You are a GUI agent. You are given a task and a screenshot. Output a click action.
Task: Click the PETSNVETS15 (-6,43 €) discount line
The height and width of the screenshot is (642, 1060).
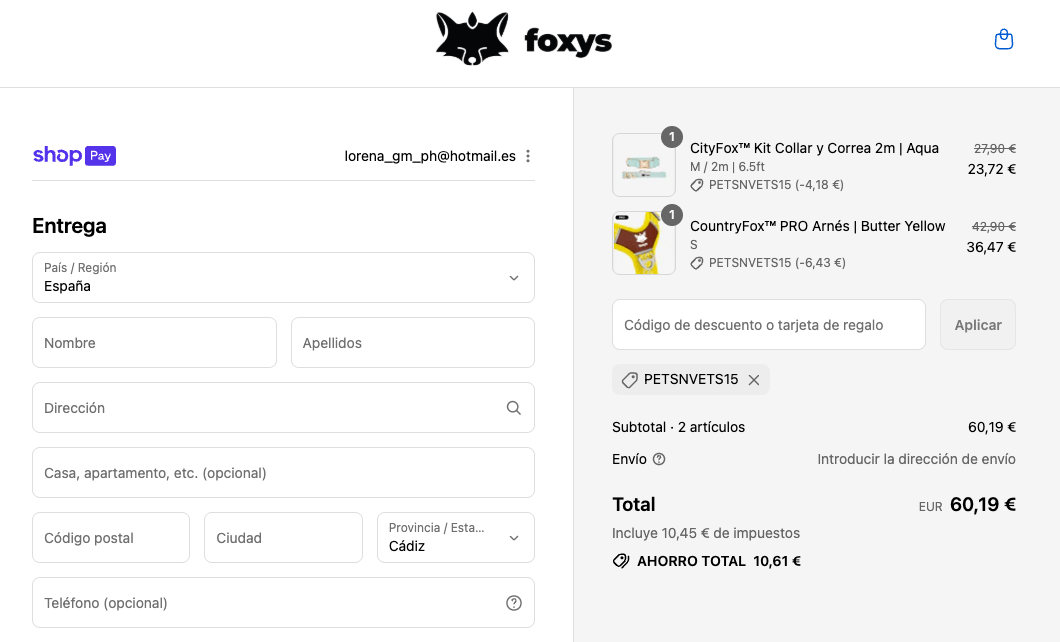point(777,262)
